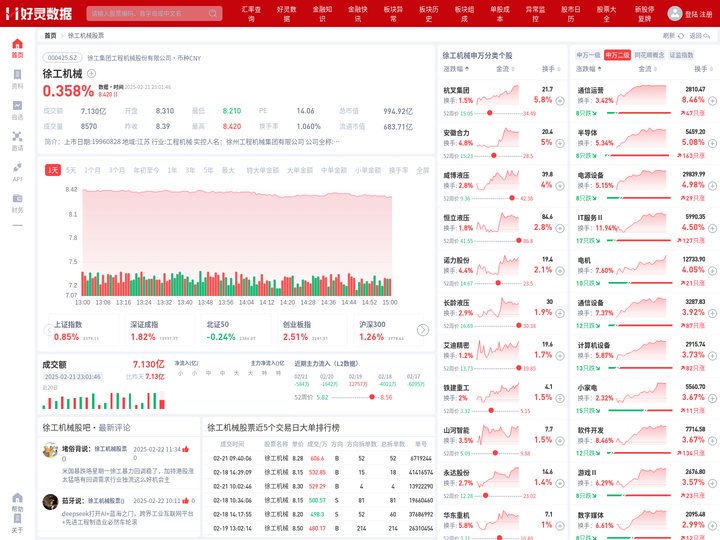Sort 申万分类个股 list by 涨跌幅

point(456,69)
